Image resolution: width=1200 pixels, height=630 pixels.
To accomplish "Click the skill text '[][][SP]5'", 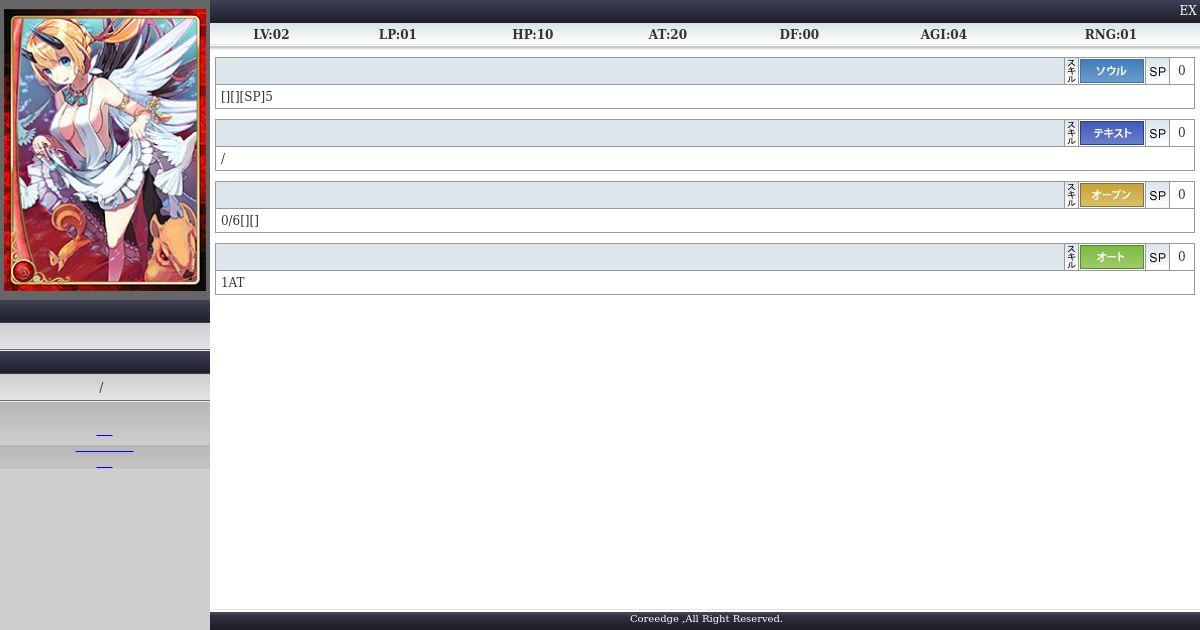I will click(x=246, y=97).
